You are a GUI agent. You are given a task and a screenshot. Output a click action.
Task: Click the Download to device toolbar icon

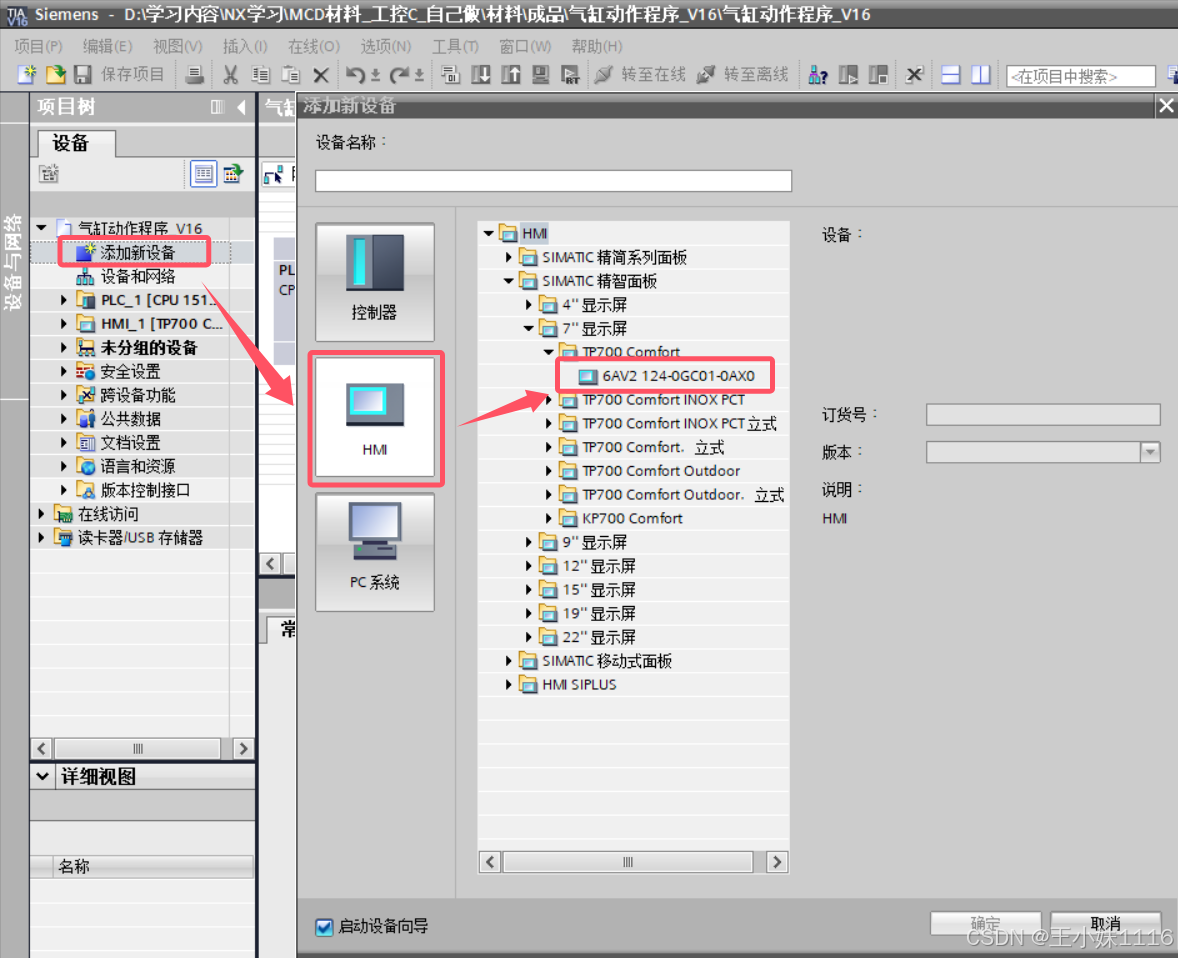[x=481, y=74]
